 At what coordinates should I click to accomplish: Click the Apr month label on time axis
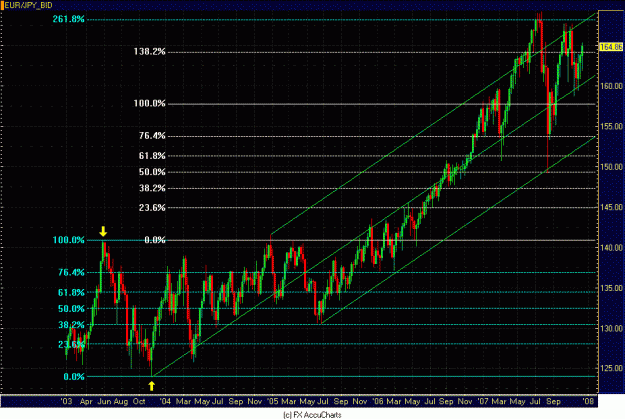[86, 401]
